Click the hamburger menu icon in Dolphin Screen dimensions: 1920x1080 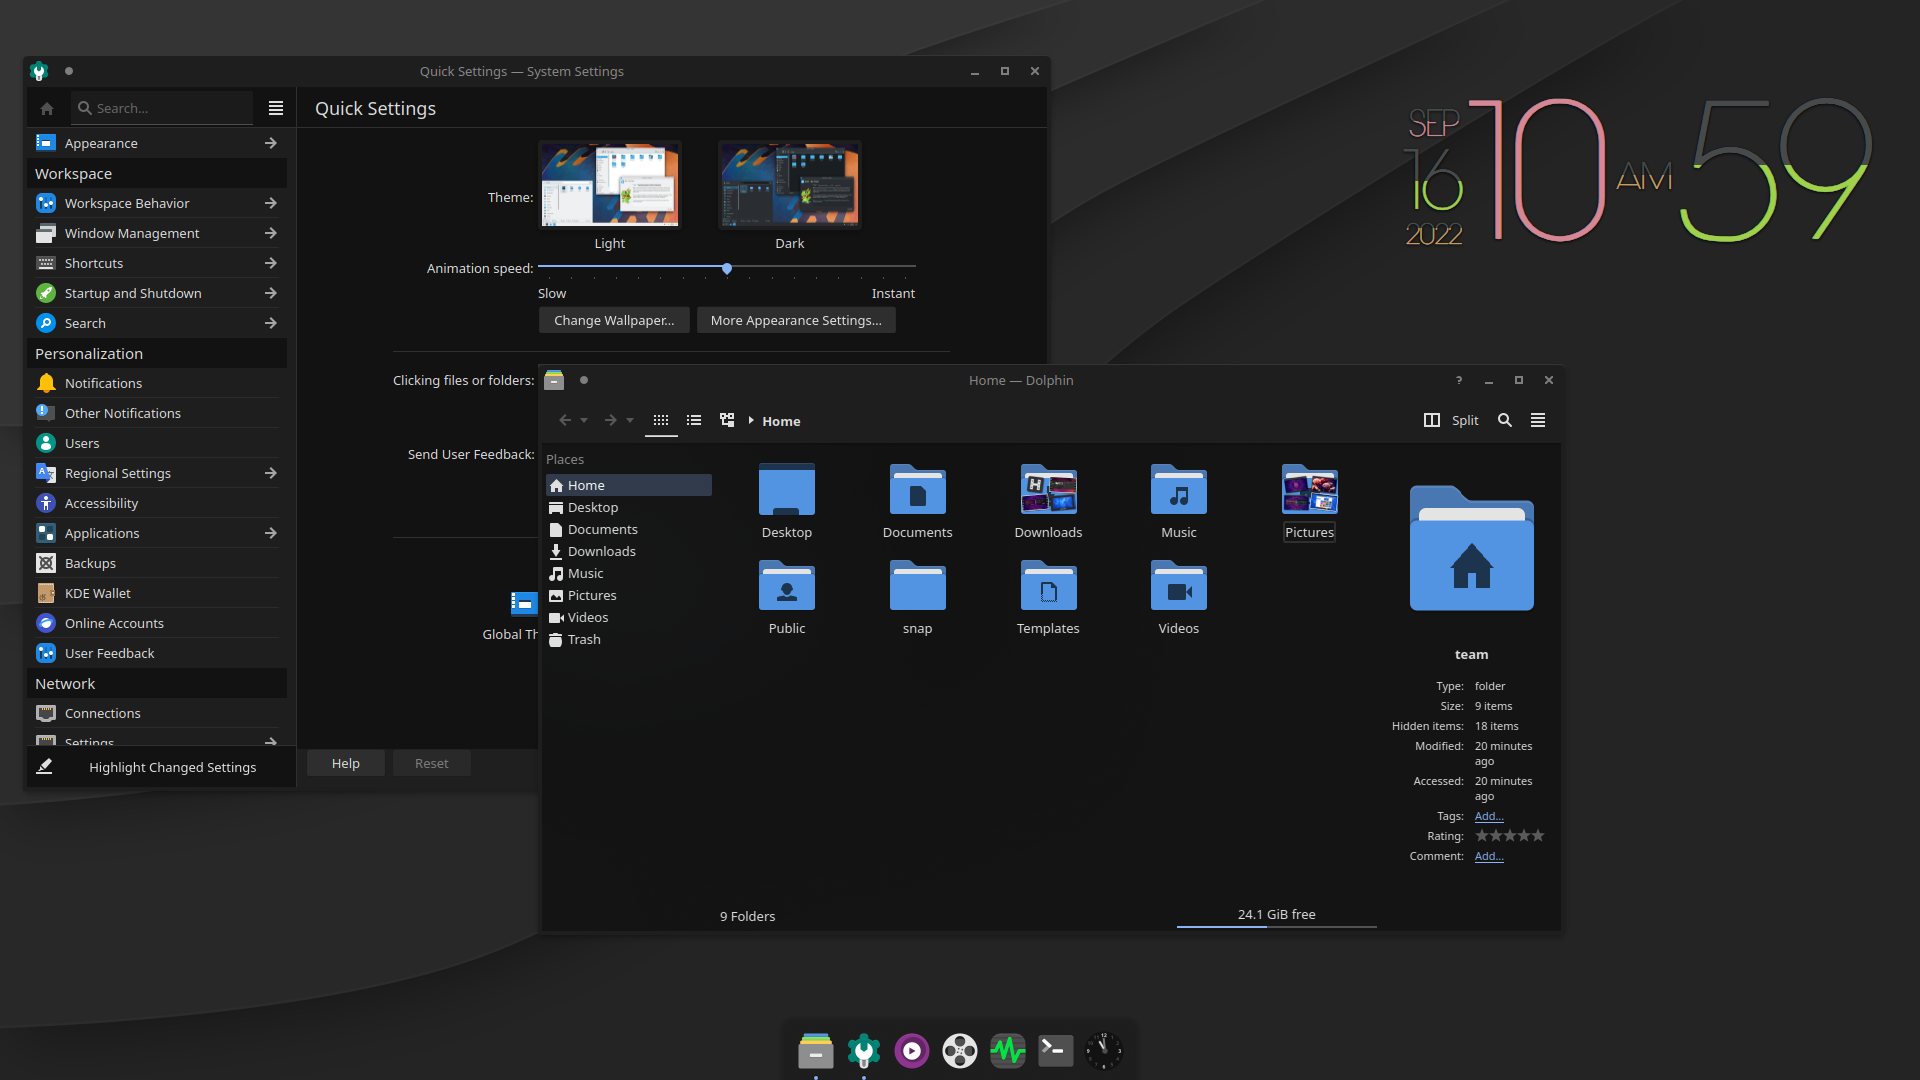pyautogui.click(x=1538, y=419)
